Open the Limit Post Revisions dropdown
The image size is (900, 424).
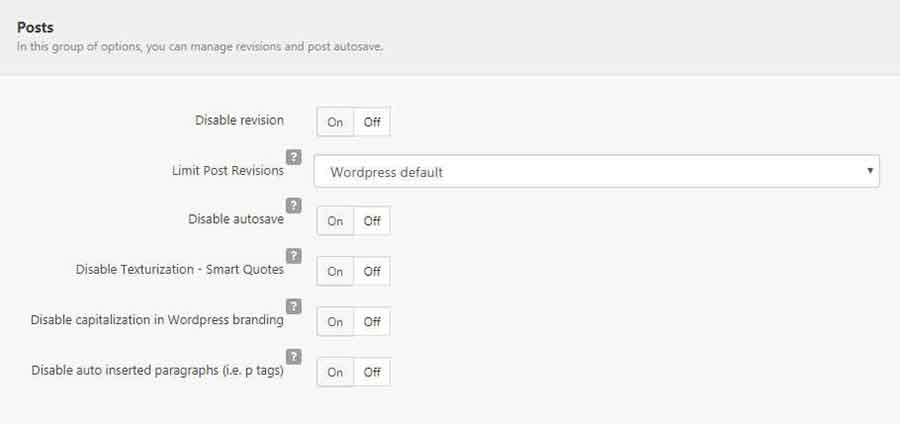(596, 171)
